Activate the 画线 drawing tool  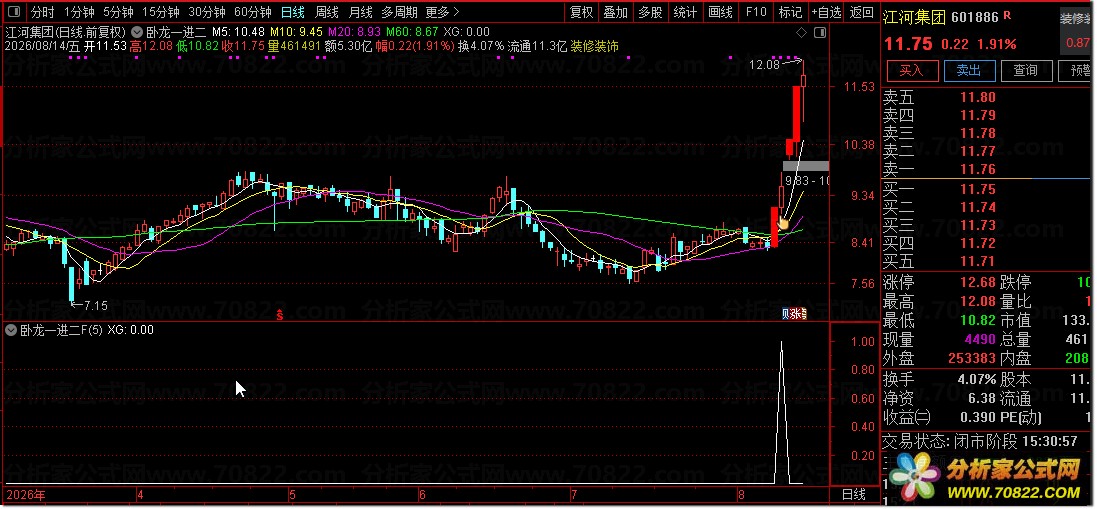coord(720,12)
